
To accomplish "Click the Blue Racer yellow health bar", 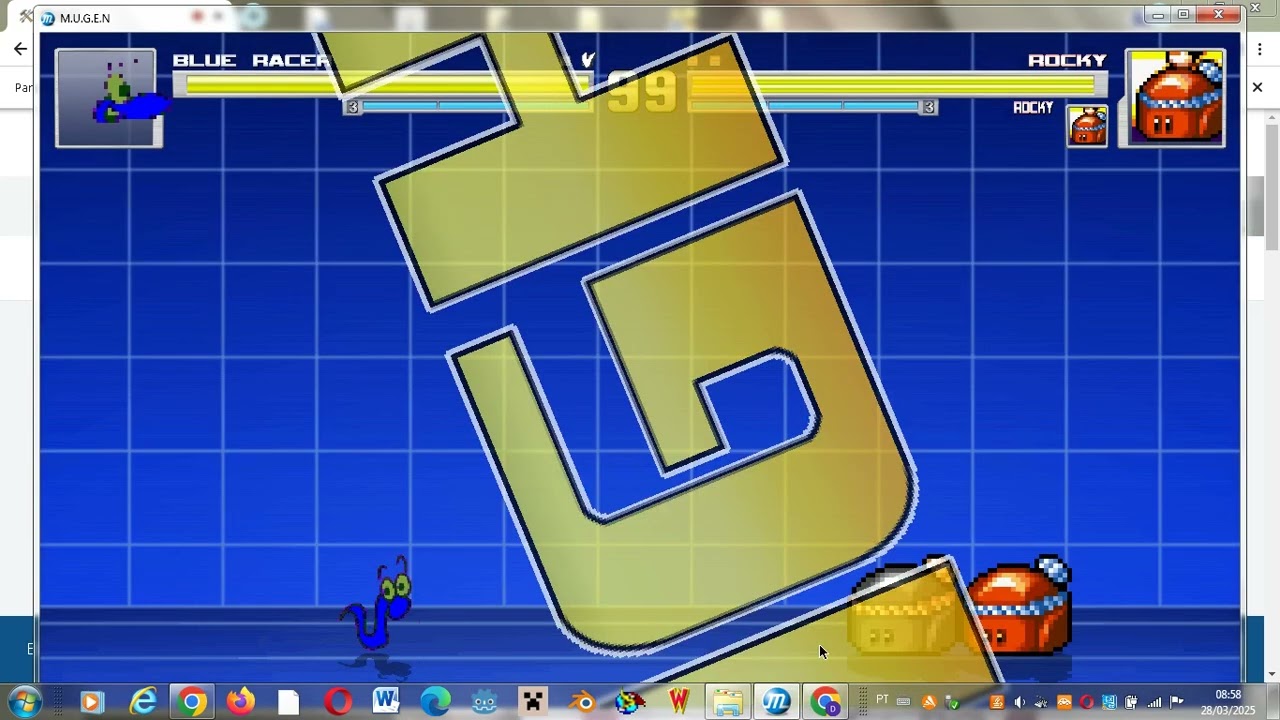I will pos(383,86).
